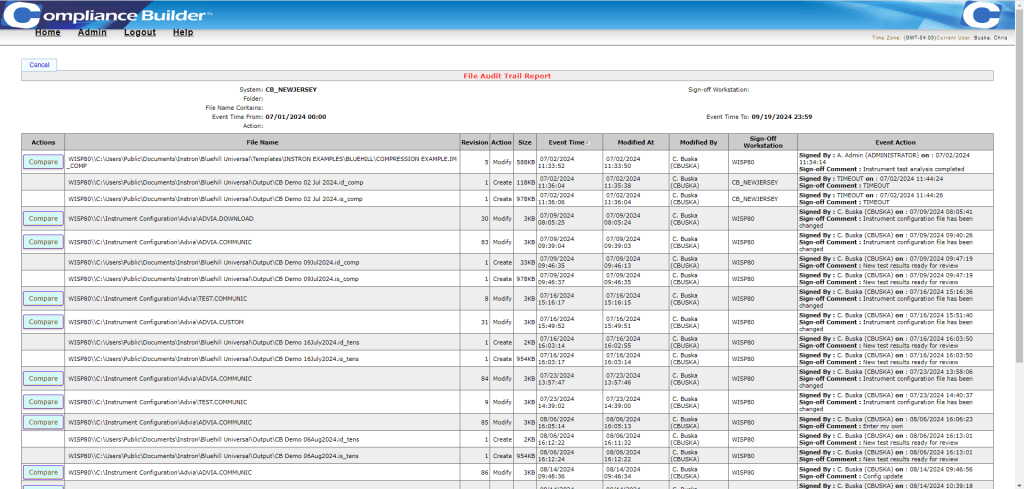The height and width of the screenshot is (489, 1024).
Task: Compare ADVIA.COMMUNIC revision 86
Action: pyautogui.click(x=43, y=472)
